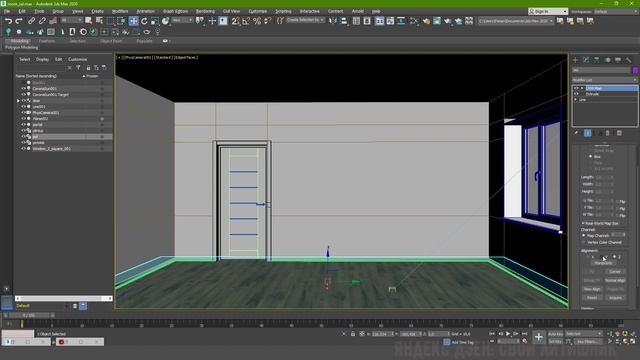Toggle Show End Result in modifier stack
This screenshot has height=360, width=640.
point(588,133)
